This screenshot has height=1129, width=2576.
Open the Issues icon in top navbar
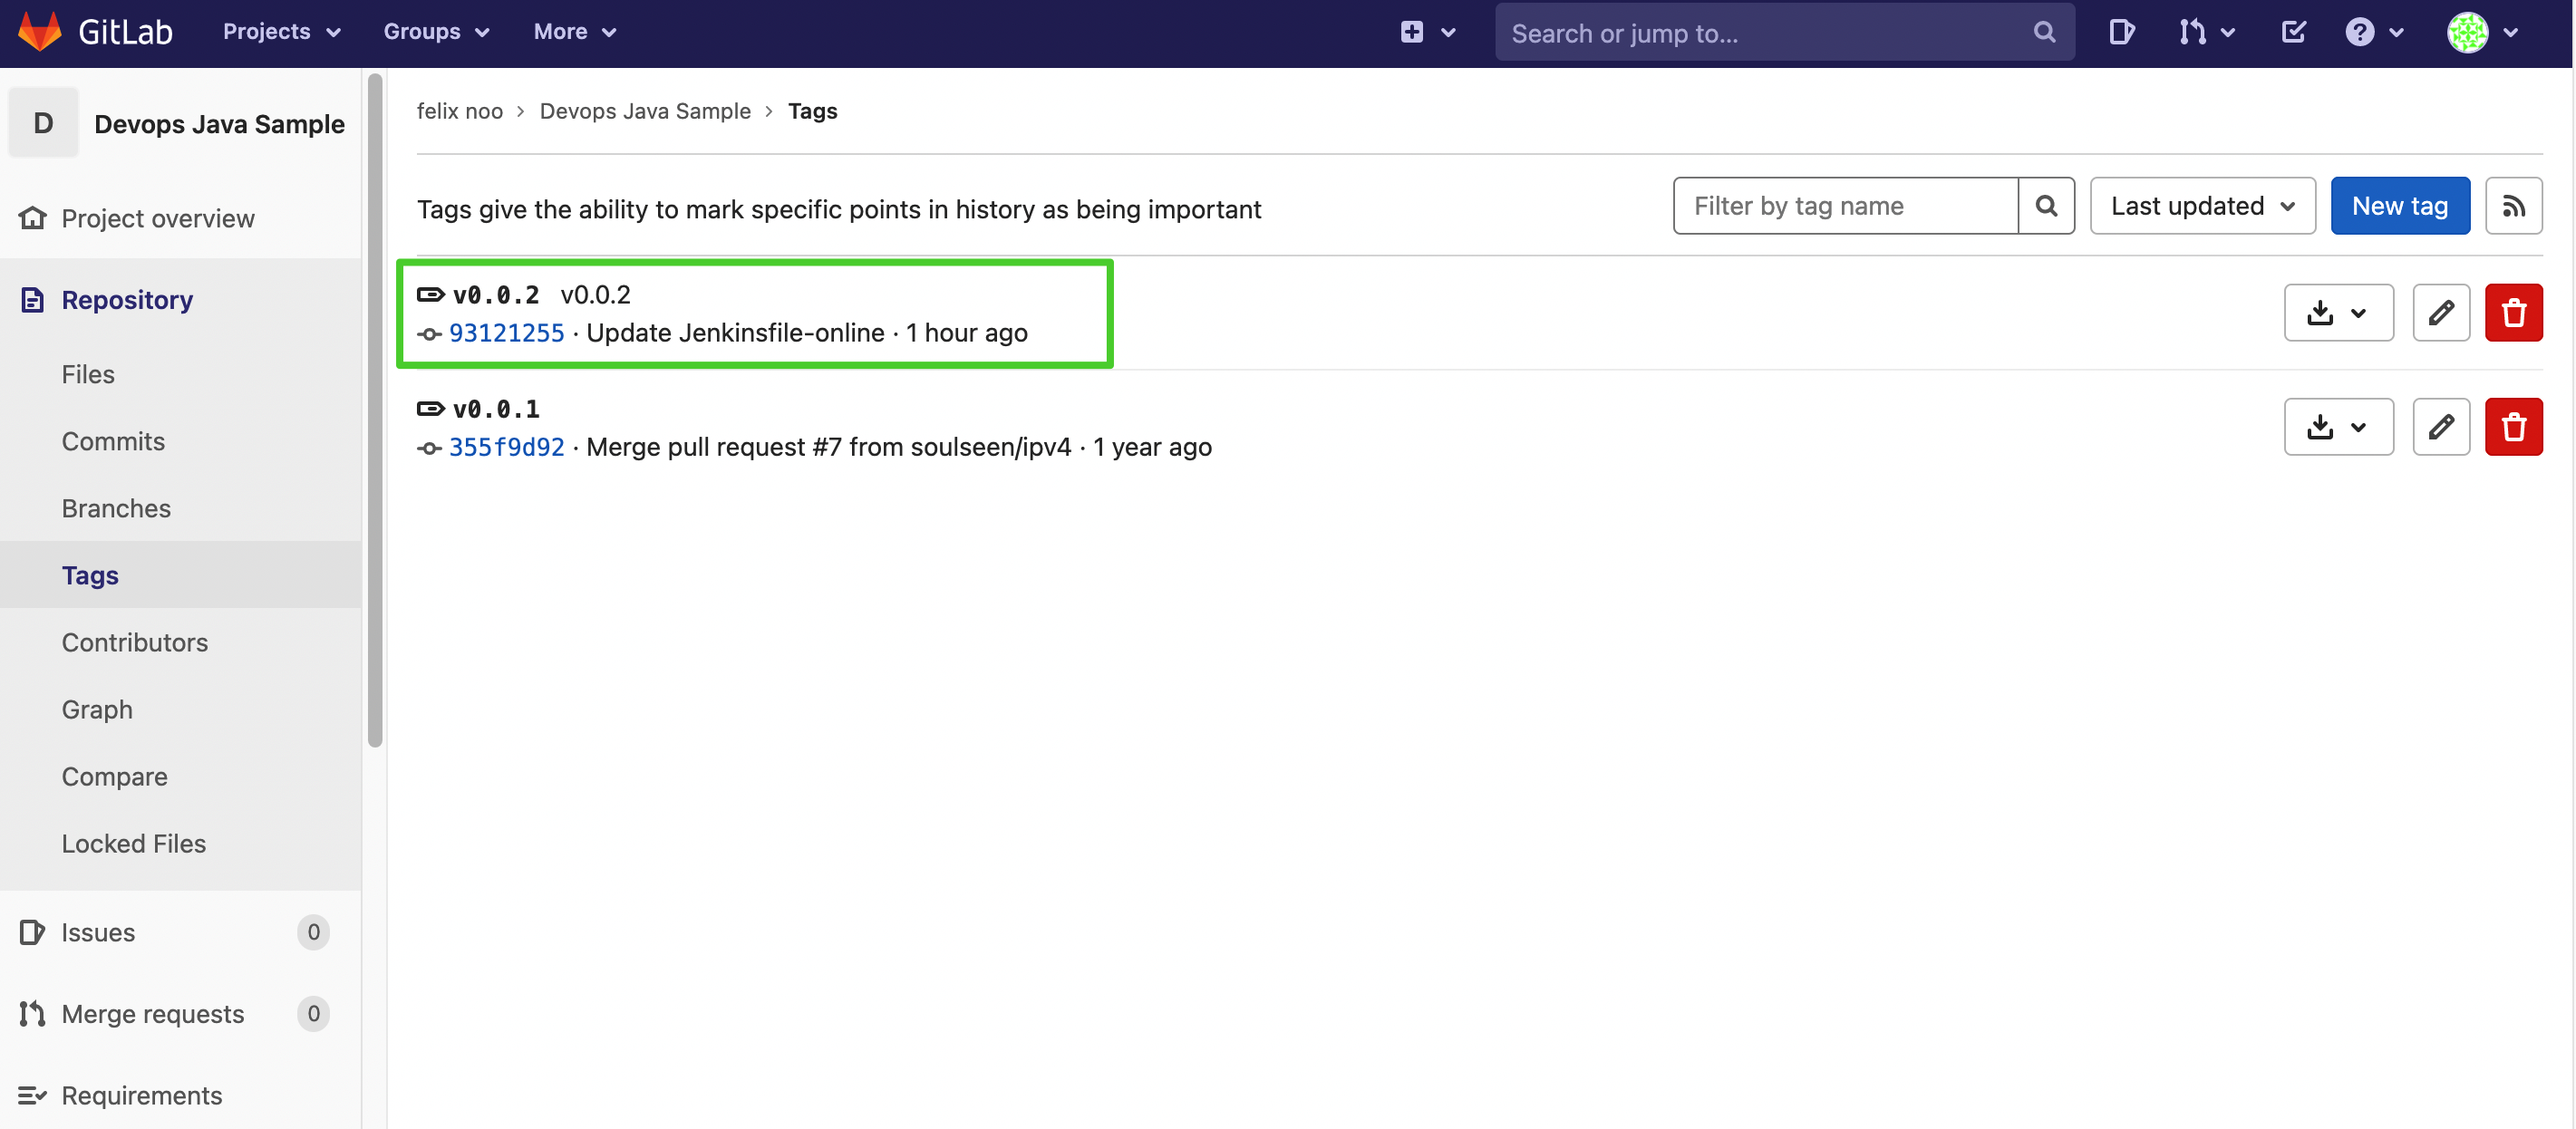tap(2120, 32)
